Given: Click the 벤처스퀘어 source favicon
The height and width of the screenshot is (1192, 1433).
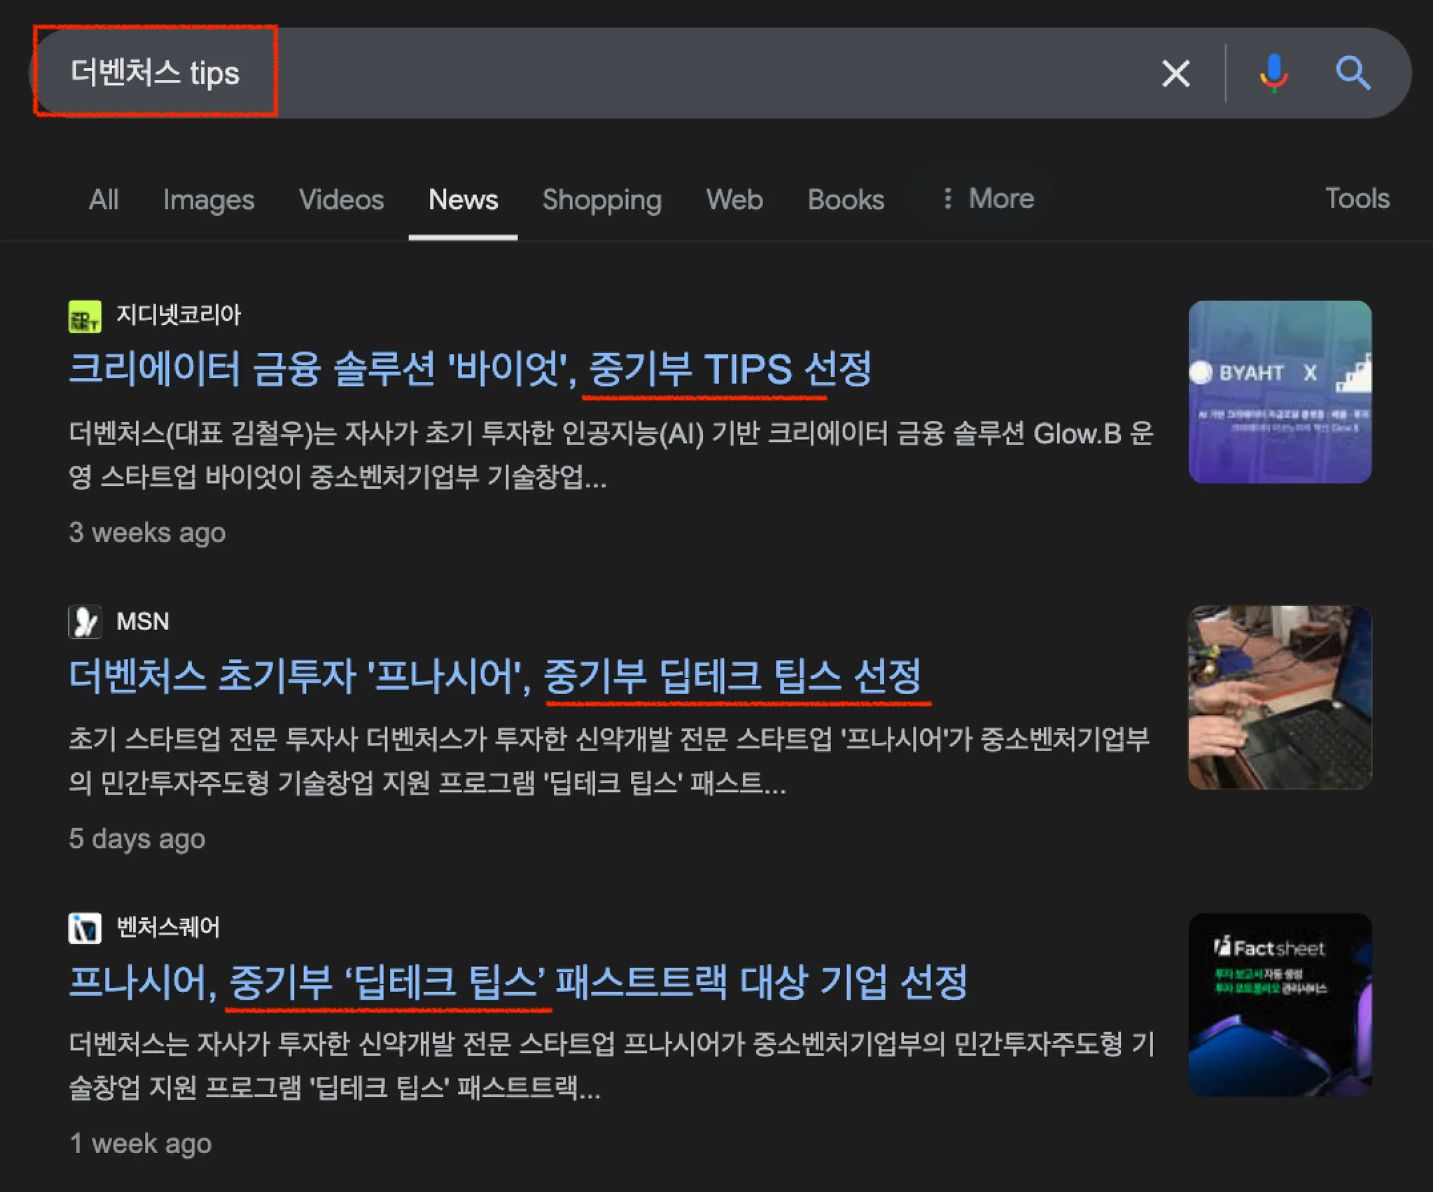Looking at the screenshot, I should [x=85, y=928].
